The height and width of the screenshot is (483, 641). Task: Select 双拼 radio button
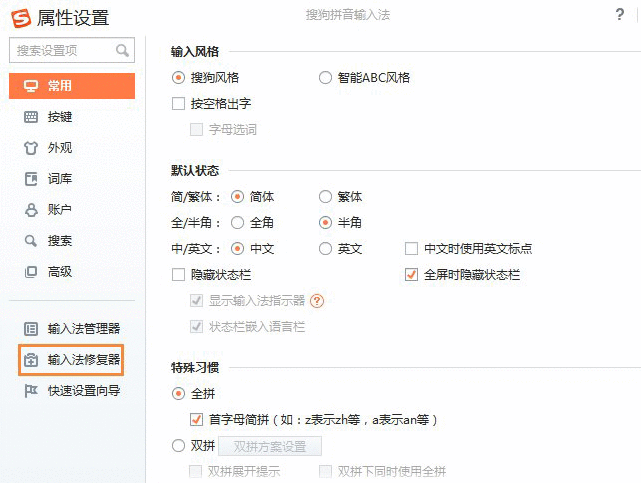pyautogui.click(x=178, y=446)
